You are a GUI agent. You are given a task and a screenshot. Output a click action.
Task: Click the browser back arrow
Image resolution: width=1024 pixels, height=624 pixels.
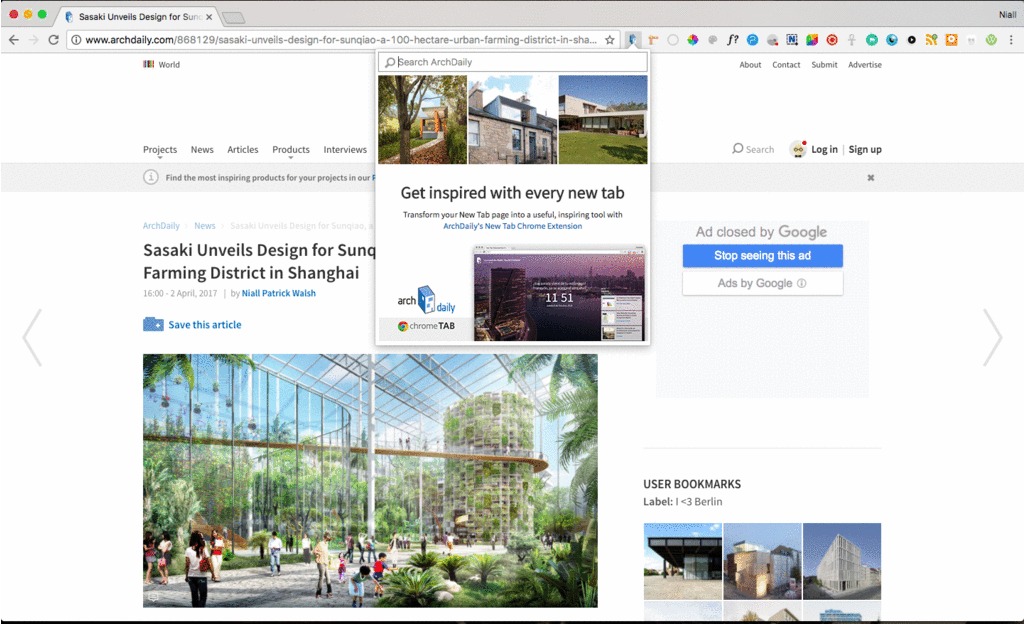point(15,40)
